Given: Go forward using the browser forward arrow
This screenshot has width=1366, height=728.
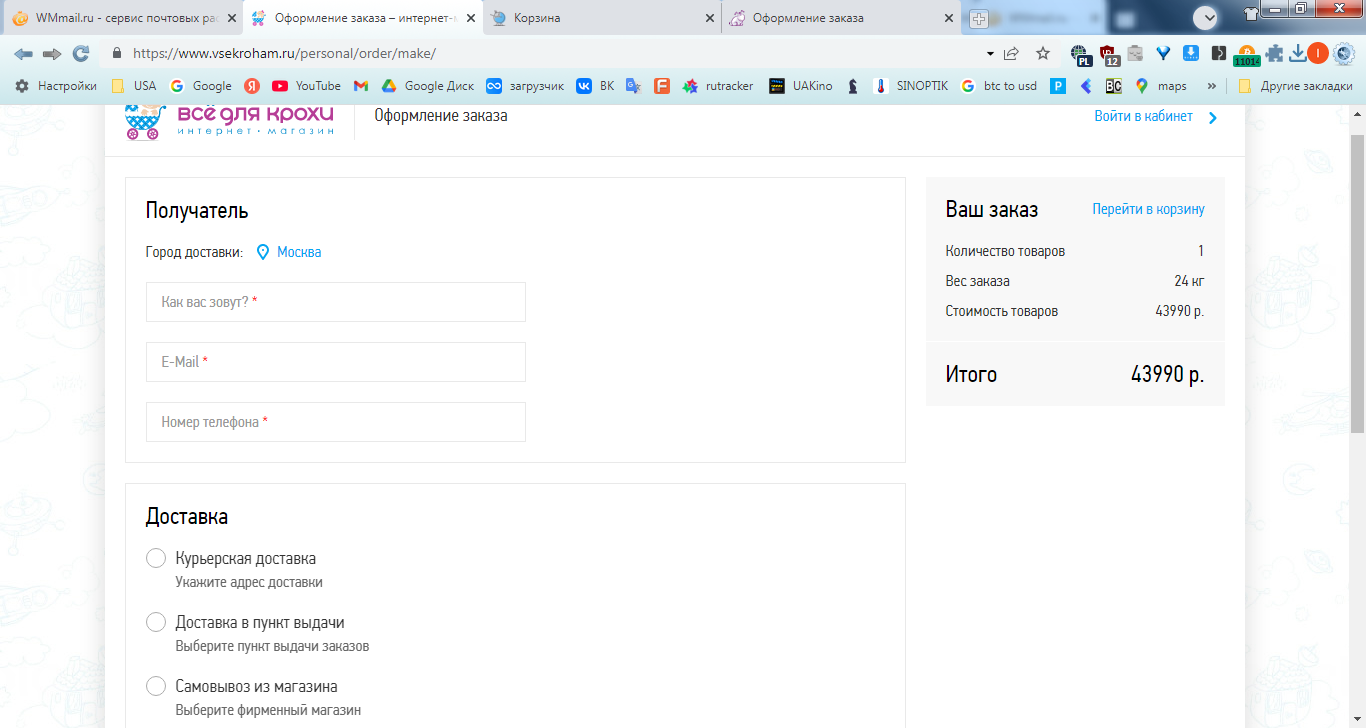Looking at the screenshot, I should (x=52, y=53).
